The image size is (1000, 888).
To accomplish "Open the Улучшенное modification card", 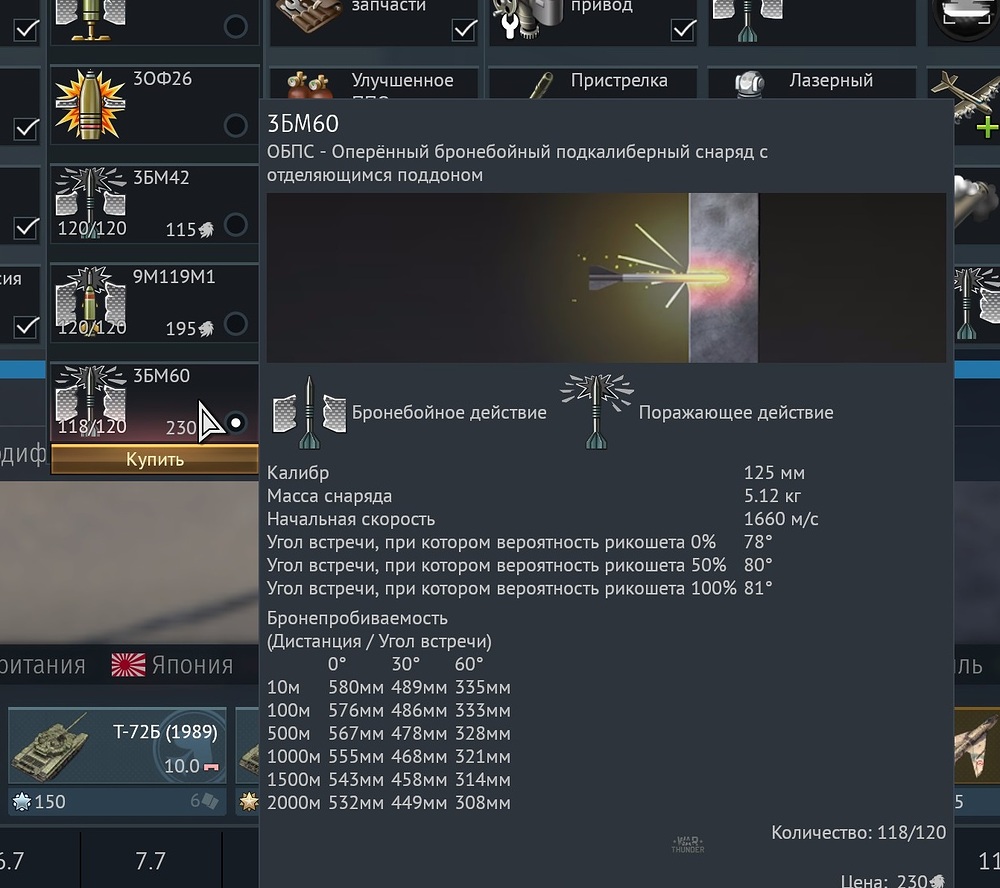I will tap(374, 83).
